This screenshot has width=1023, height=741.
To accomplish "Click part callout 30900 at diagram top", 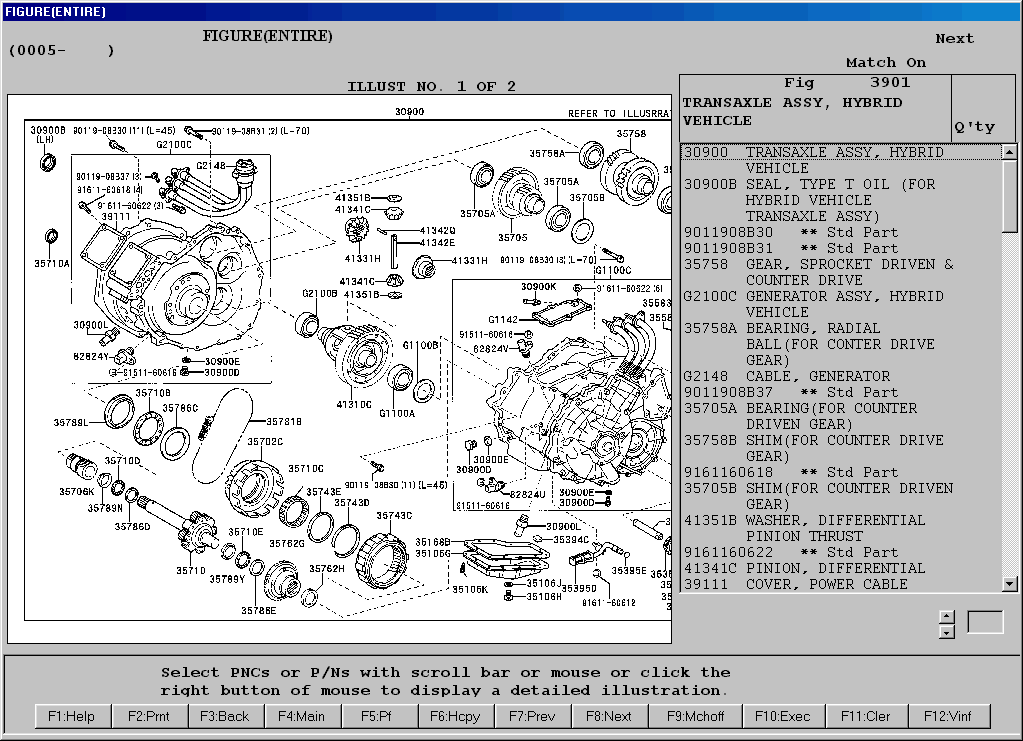I will coord(410,112).
